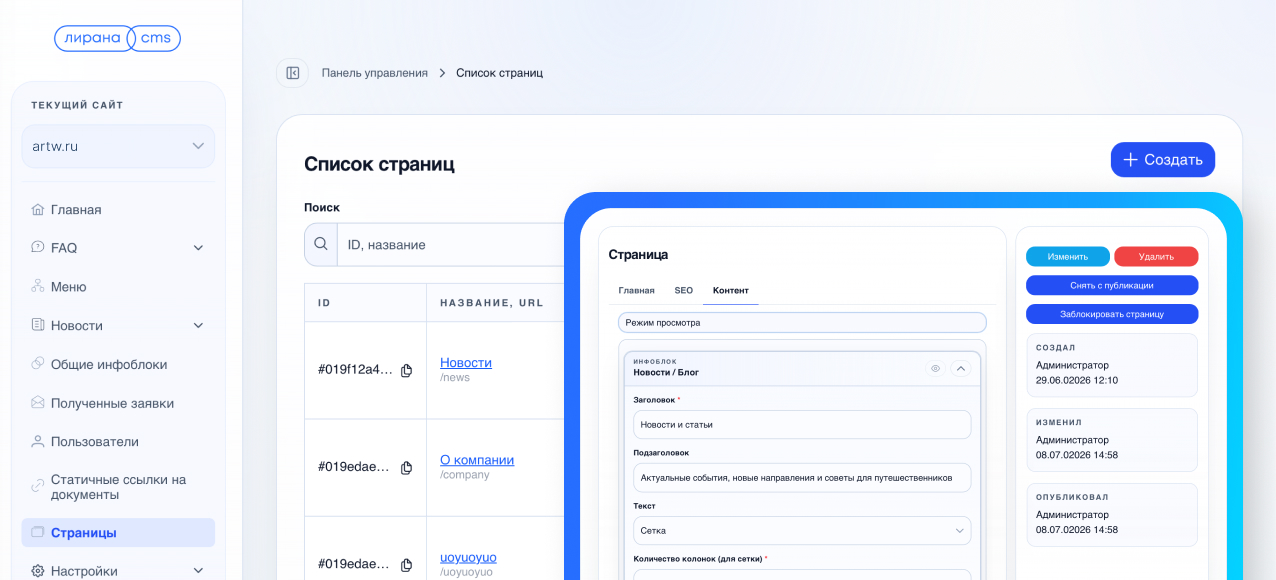Open the Текст dropdown showing Сетка
The width and height of the screenshot is (1276, 580).
point(802,531)
